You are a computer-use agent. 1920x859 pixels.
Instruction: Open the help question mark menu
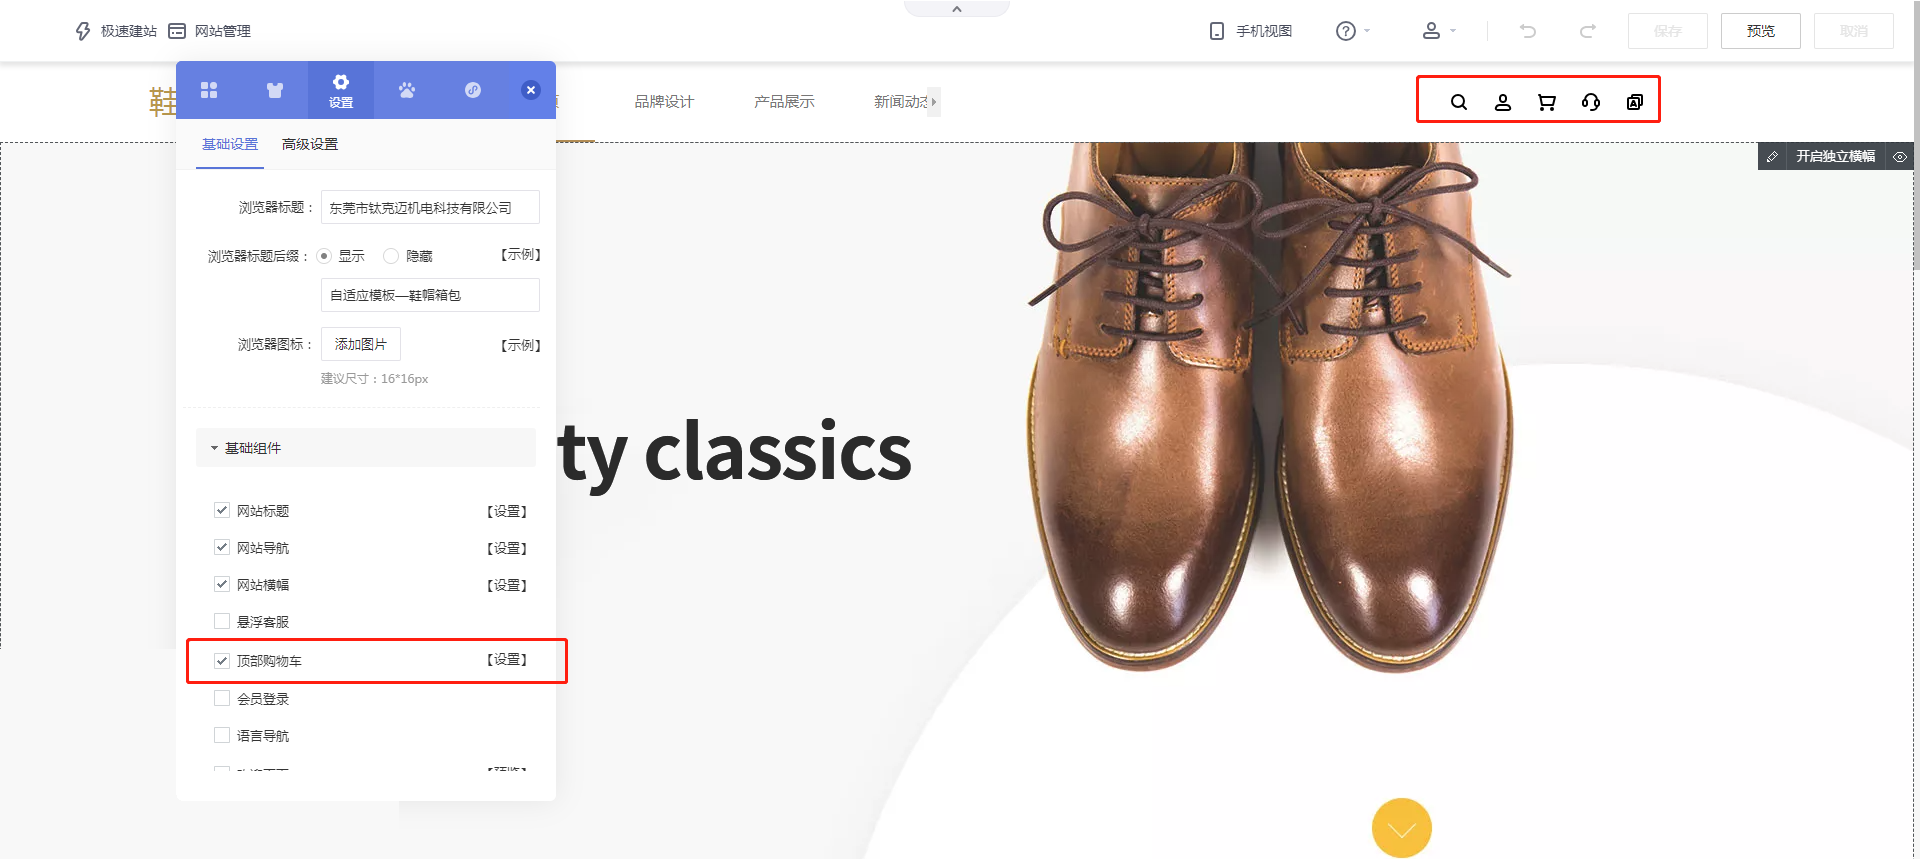(x=1353, y=31)
